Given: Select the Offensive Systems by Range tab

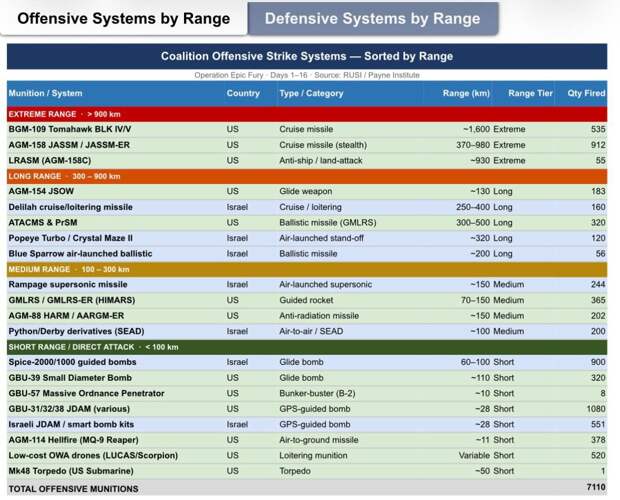Looking at the screenshot, I should [123, 18].
